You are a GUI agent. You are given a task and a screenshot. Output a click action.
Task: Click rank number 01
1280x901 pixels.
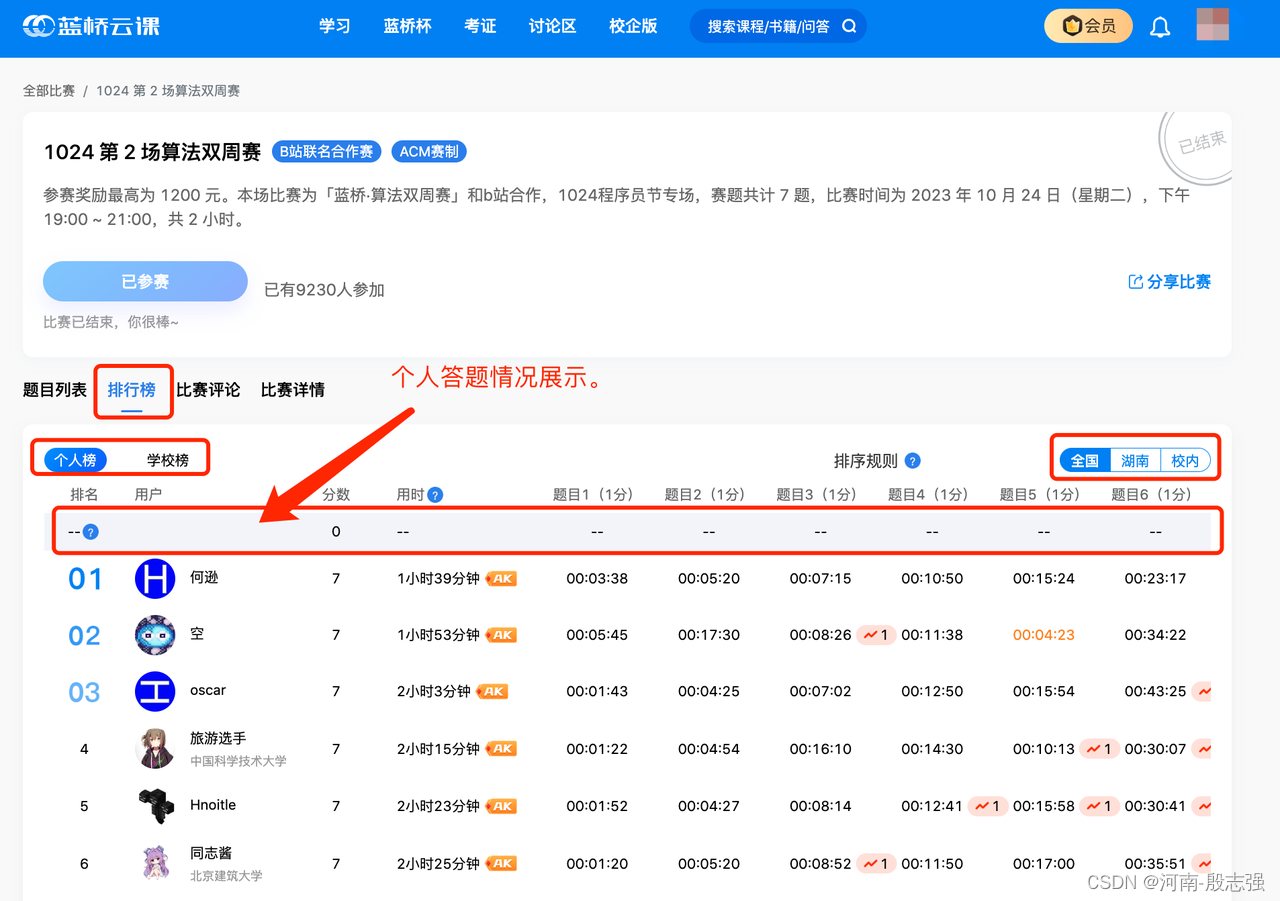85,579
